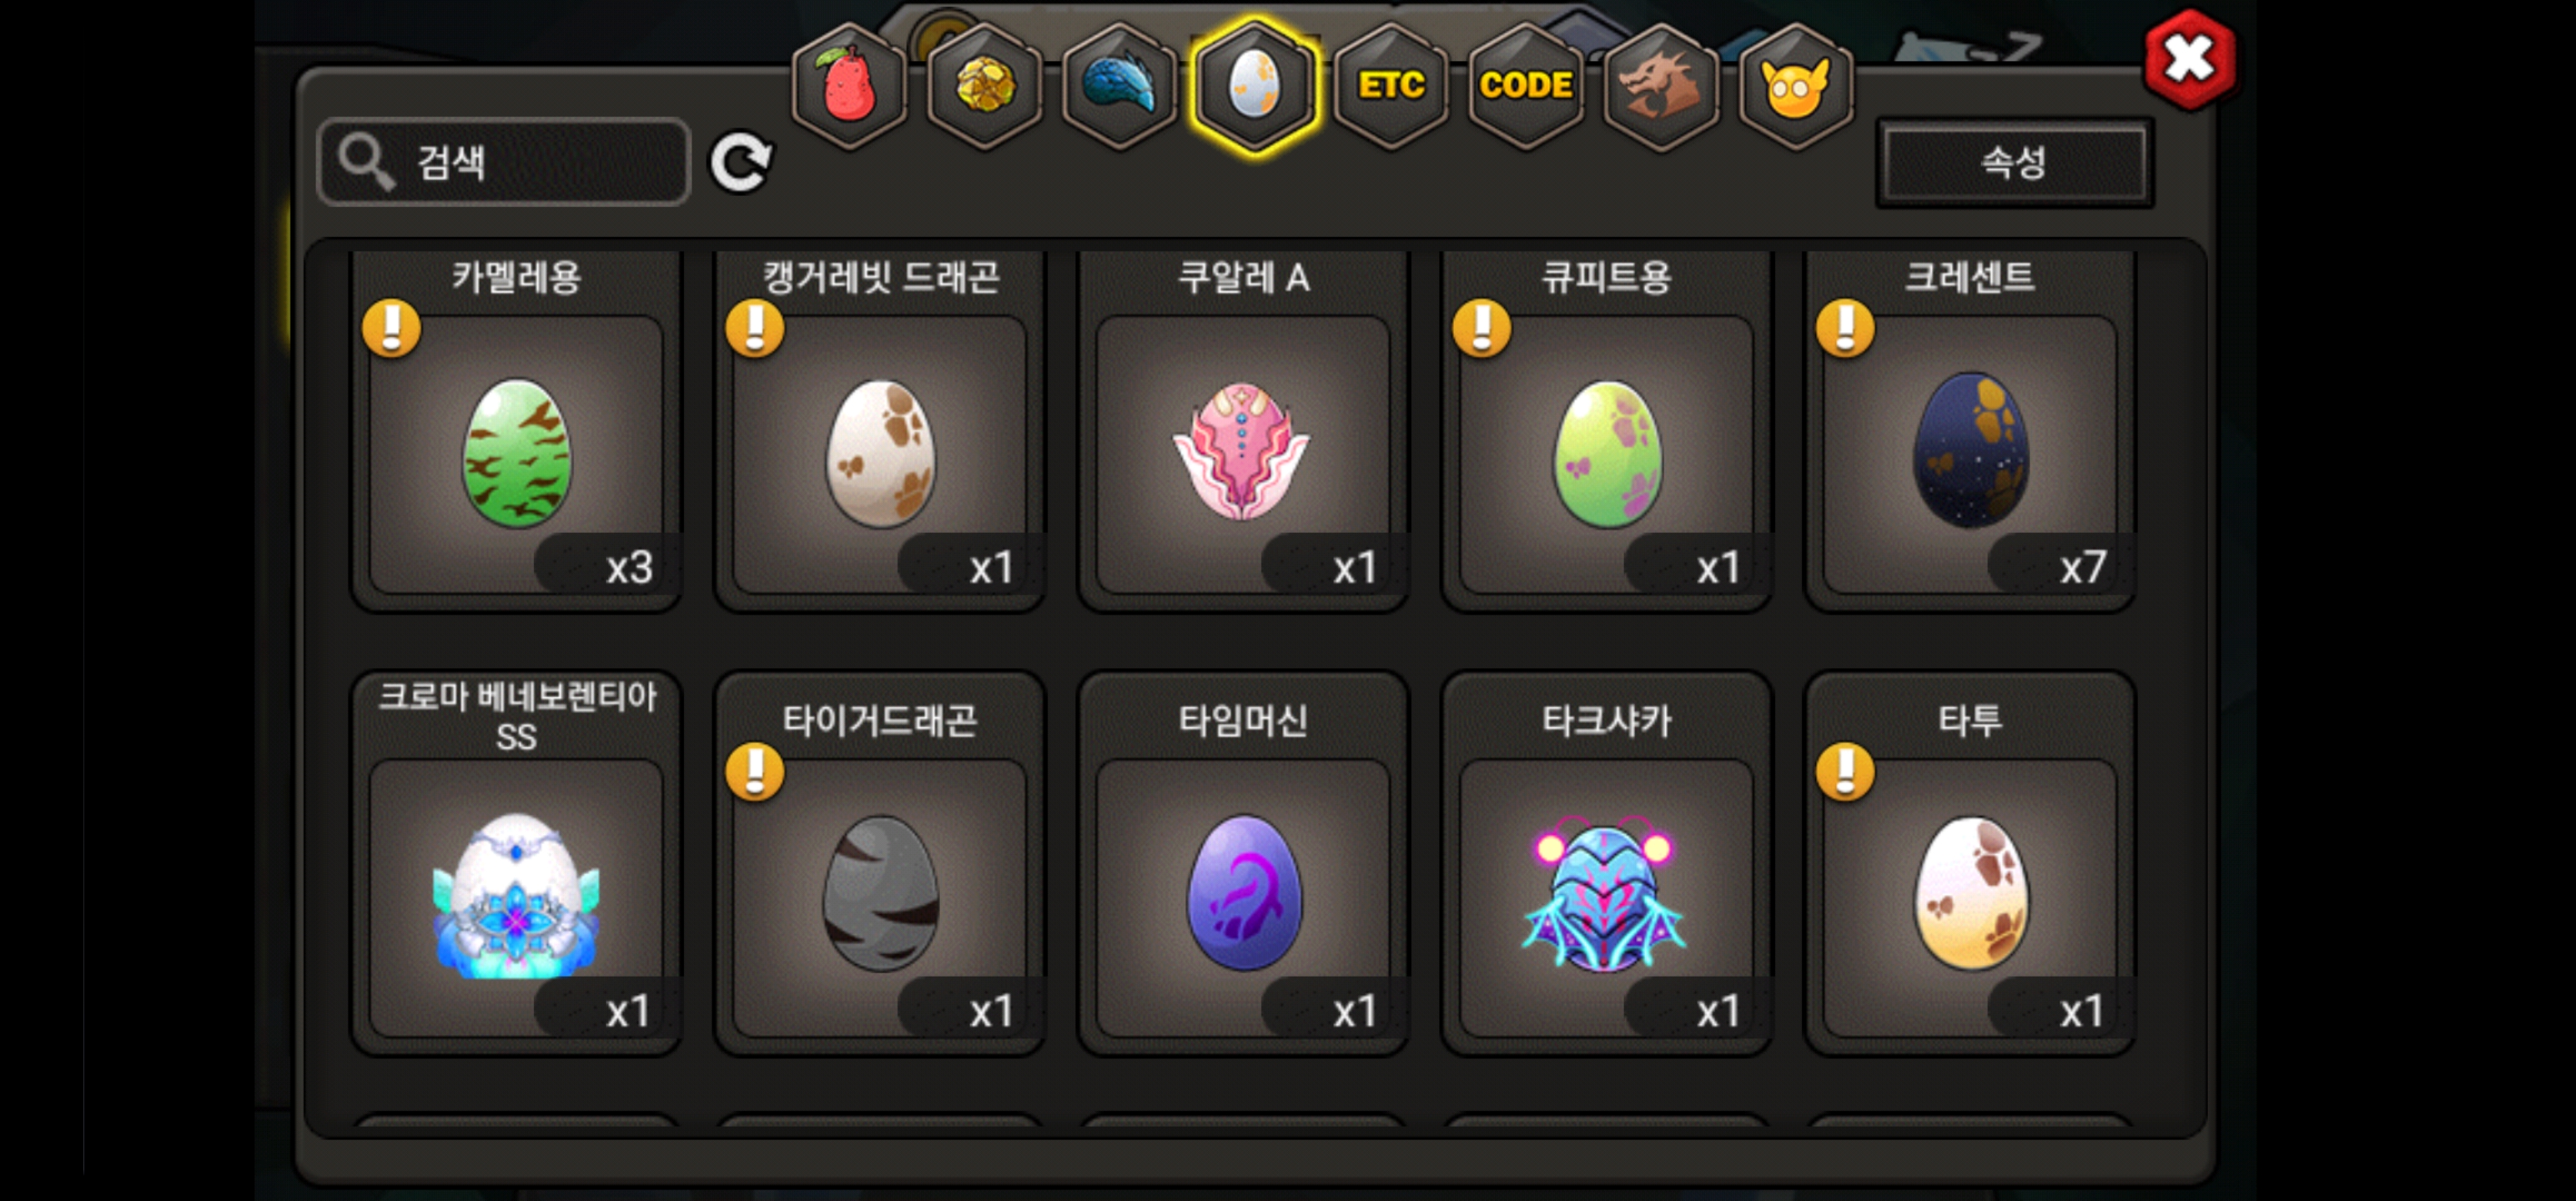Open the 속성 attribute filter button
The image size is (2576, 1201).
[2014, 162]
